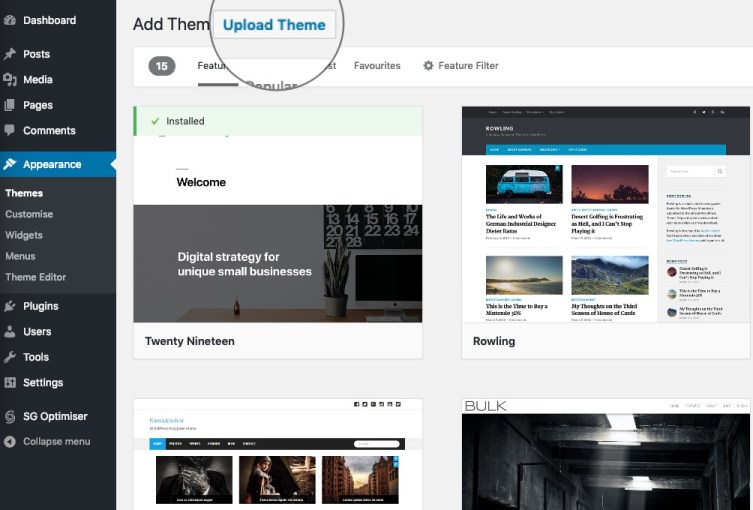753x510 pixels.
Task: Expand the Appearance menu section
Action: (x=52, y=165)
